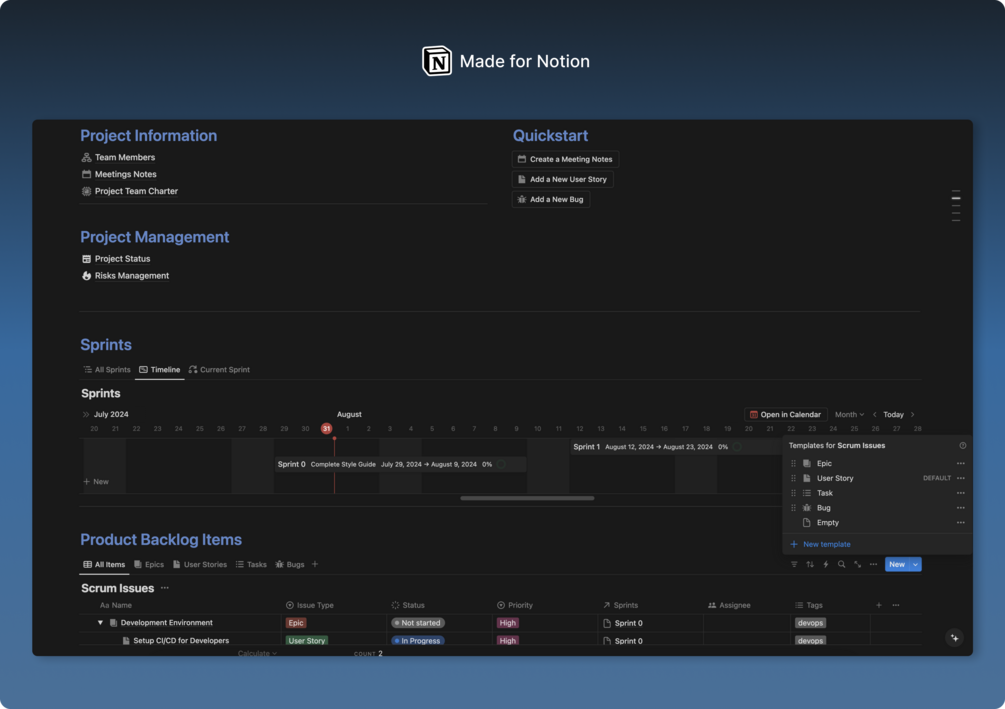Click Add a New User Story button
This screenshot has width=1005, height=709.
pyautogui.click(x=563, y=179)
